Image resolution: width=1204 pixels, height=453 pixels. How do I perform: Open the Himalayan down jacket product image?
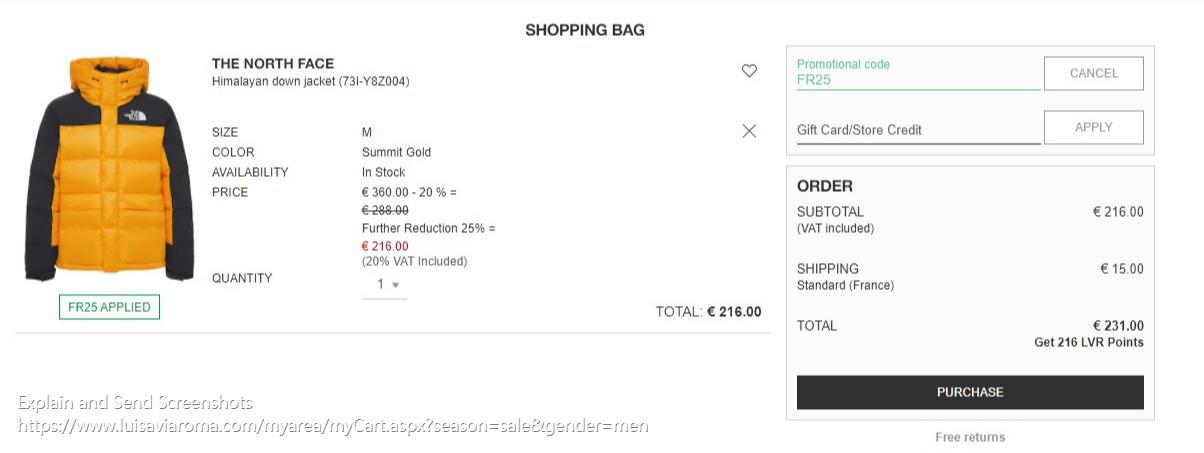(x=109, y=169)
